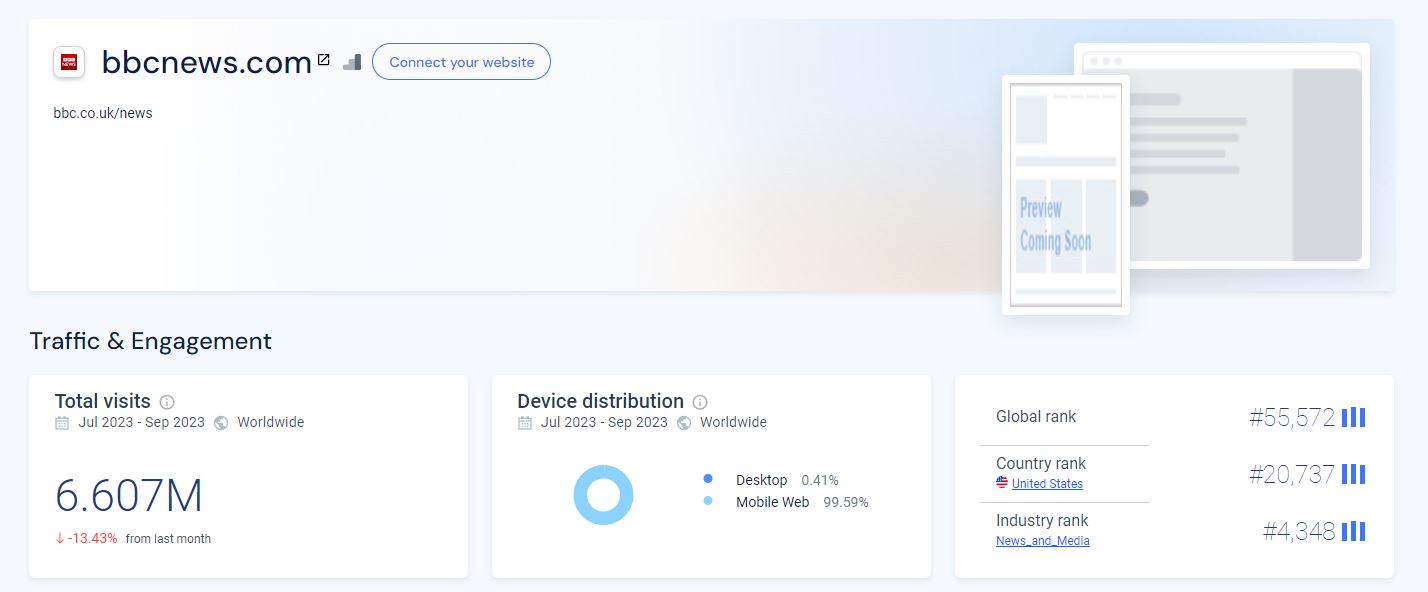Open the Device distribution info icon
1428x592 pixels.
pos(700,402)
